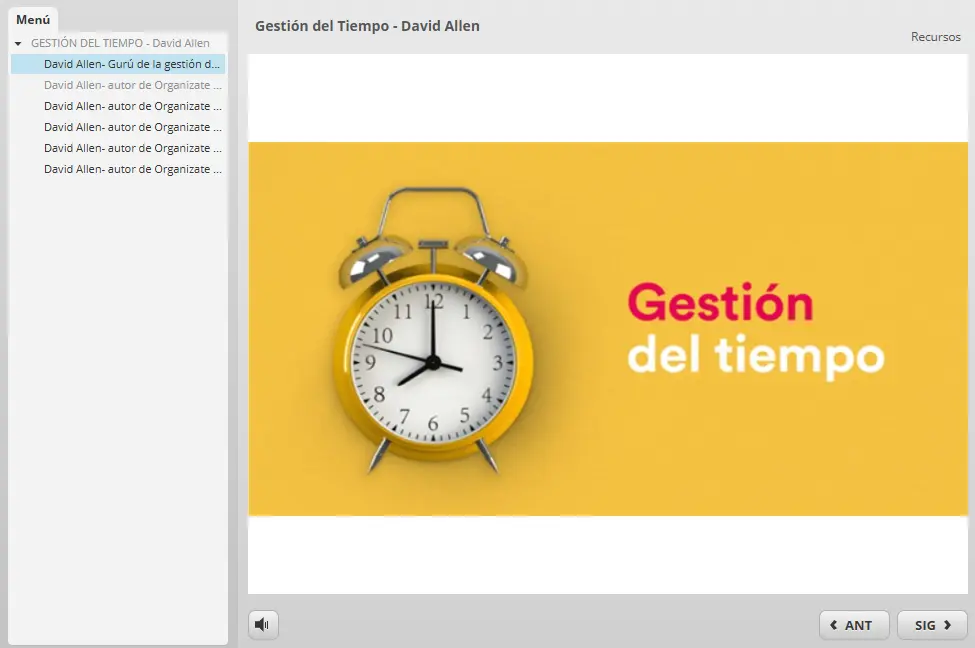Go back using the ANT button
Image resolution: width=975 pixels, height=648 pixels.
click(x=854, y=624)
